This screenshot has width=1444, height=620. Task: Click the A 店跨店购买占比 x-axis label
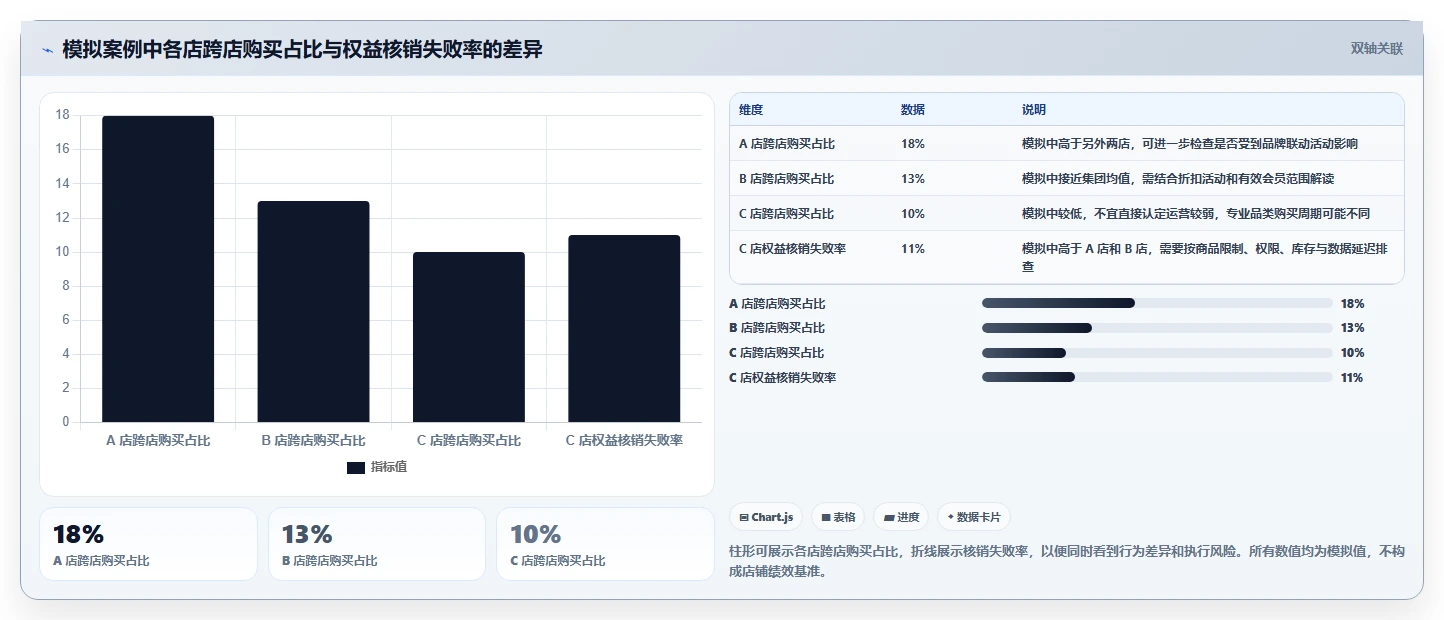click(x=158, y=440)
